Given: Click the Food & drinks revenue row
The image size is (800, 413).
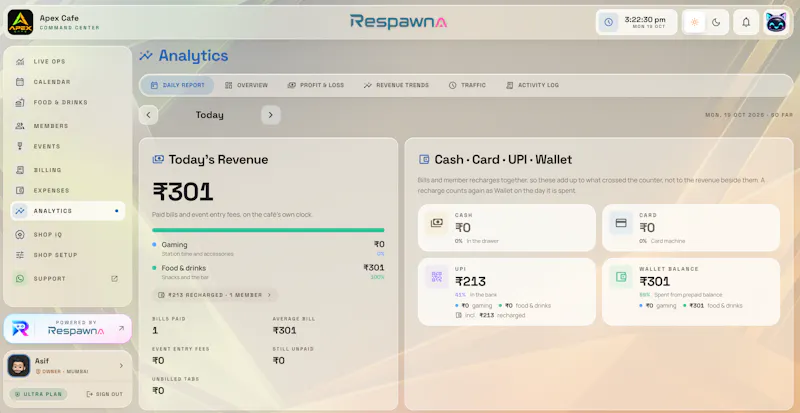Looking at the screenshot, I should (268, 272).
